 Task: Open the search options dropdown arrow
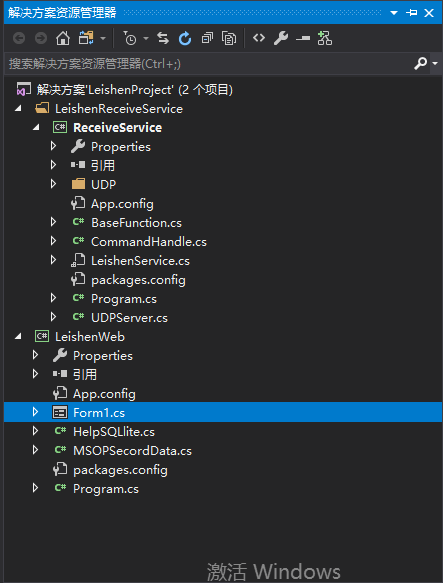(x=435, y=64)
